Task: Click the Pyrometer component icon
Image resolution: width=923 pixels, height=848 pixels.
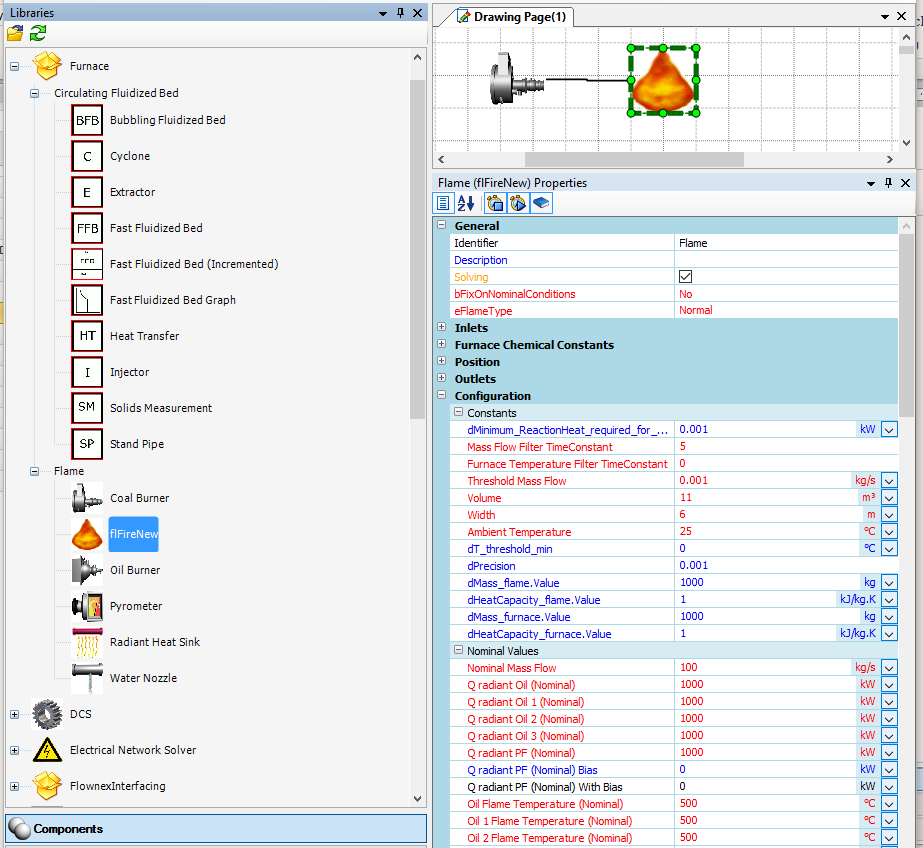Action: click(x=87, y=606)
